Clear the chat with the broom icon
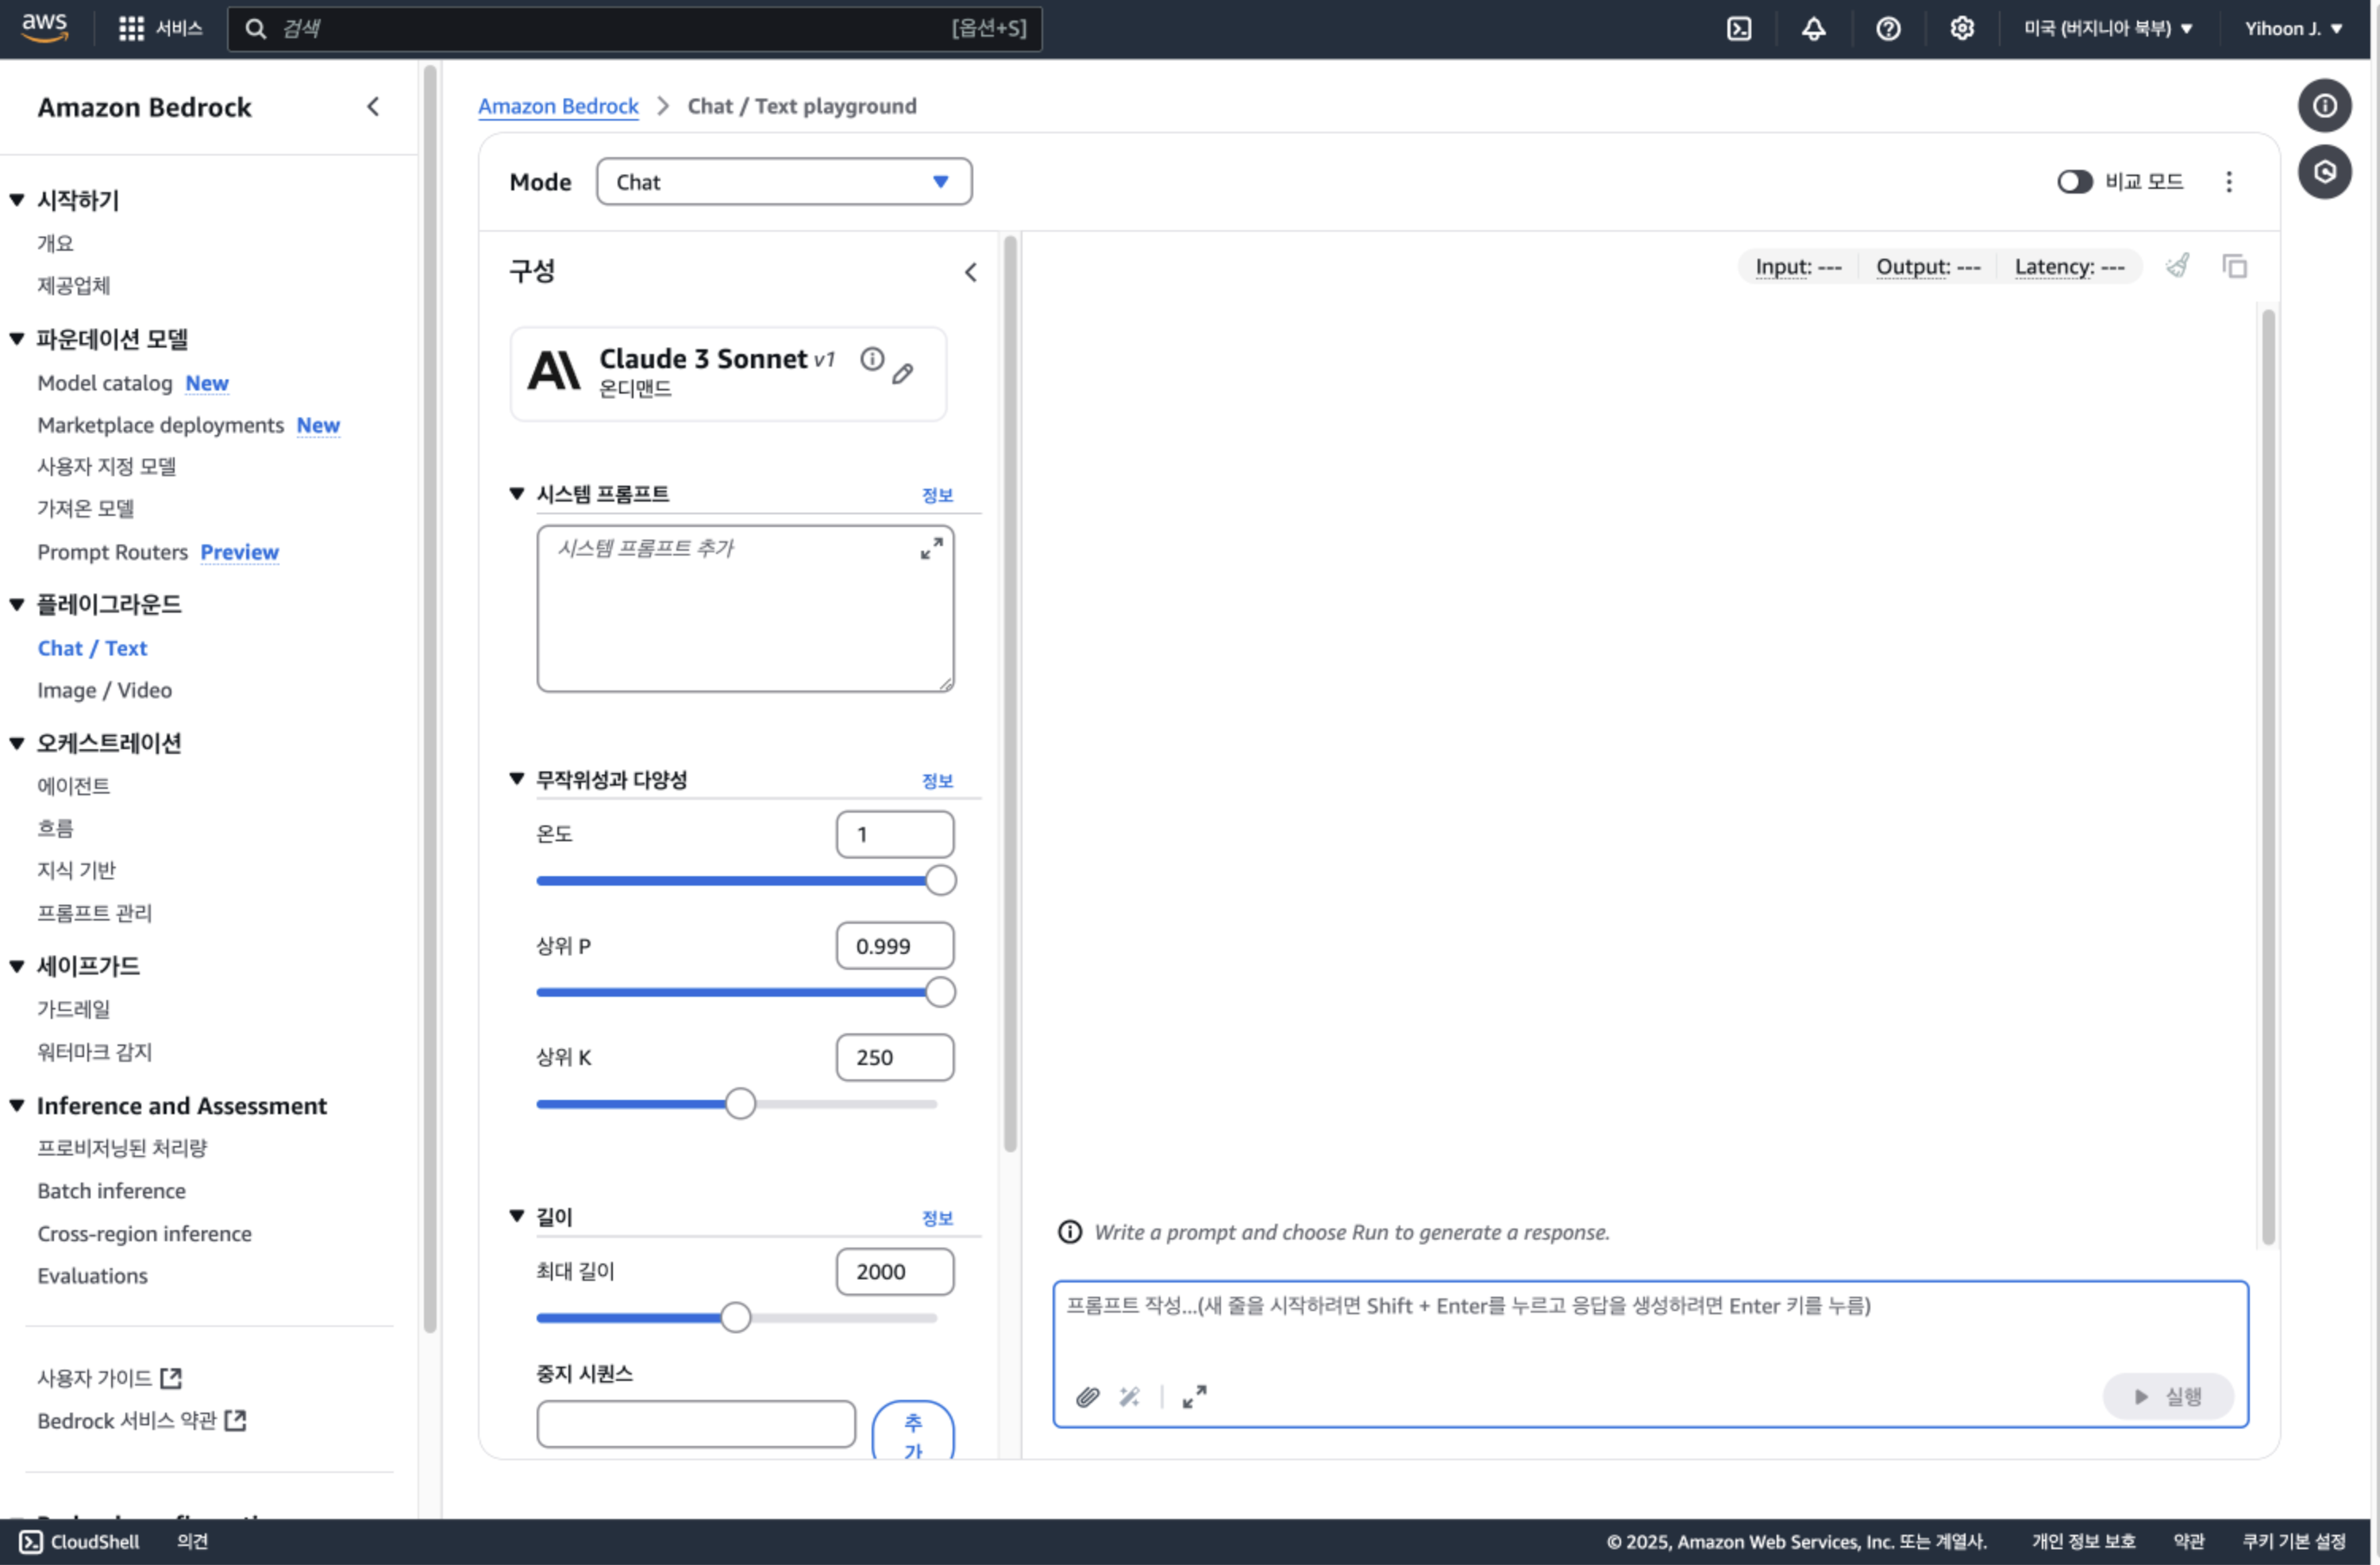The width and height of the screenshot is (2380, 1565). pyautogui.click(x=2177, y=266)
